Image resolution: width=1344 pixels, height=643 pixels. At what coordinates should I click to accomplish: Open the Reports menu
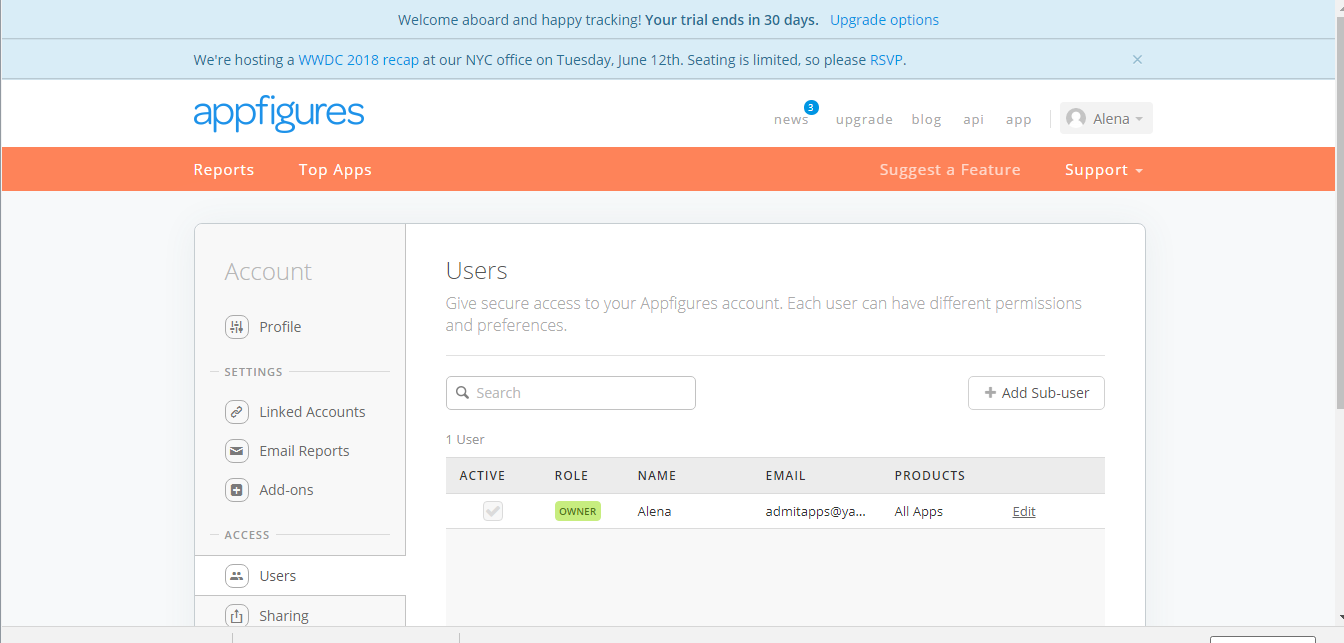pos(224,170)
